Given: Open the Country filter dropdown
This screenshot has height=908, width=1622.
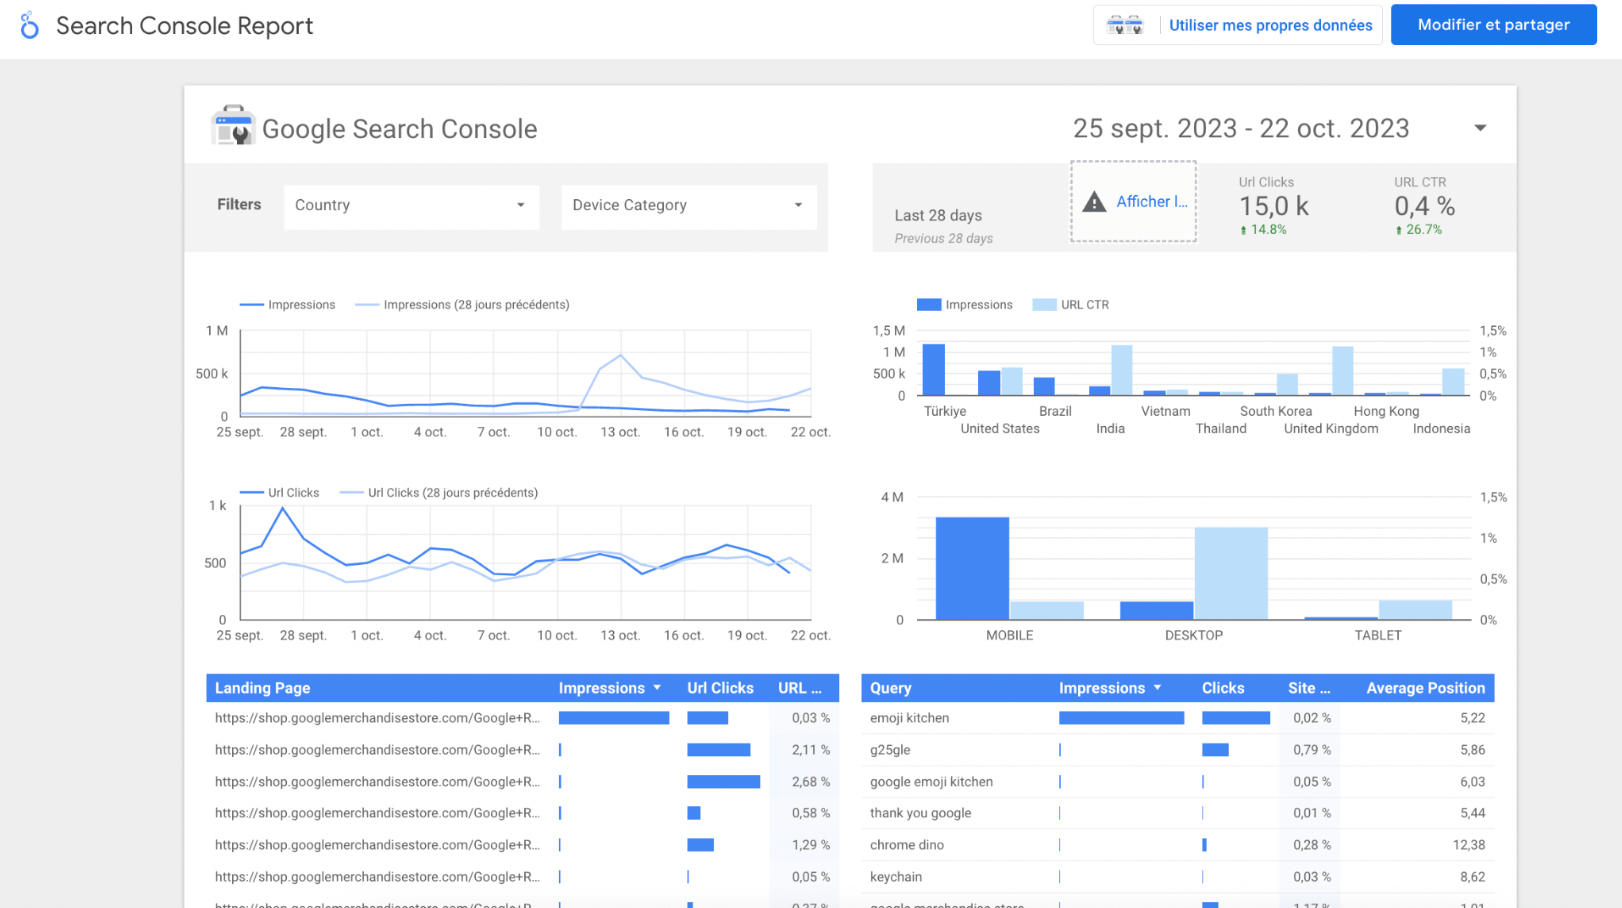Looking at the screenshot, I should pos(411,205).
